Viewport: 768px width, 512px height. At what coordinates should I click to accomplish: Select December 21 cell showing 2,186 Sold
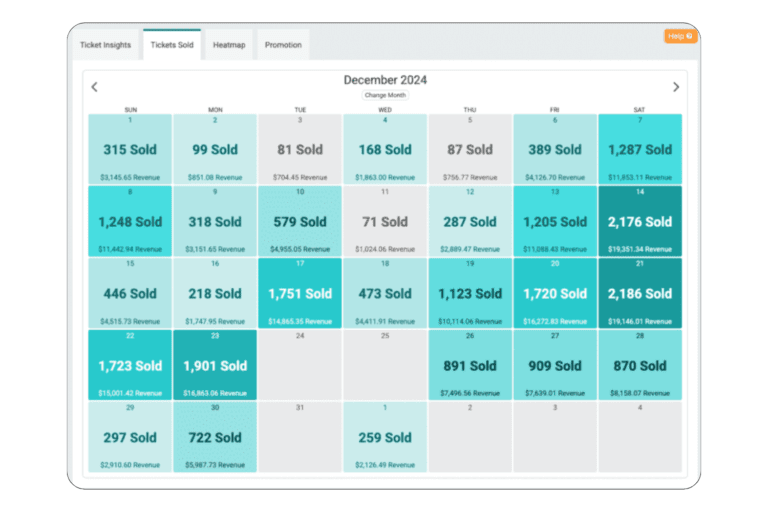(x=640, y=294)
